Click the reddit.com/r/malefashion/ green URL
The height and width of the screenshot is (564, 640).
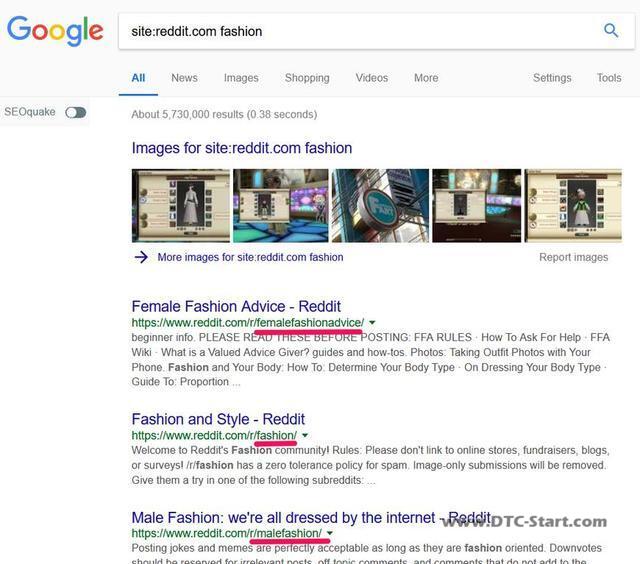[227, 533]
